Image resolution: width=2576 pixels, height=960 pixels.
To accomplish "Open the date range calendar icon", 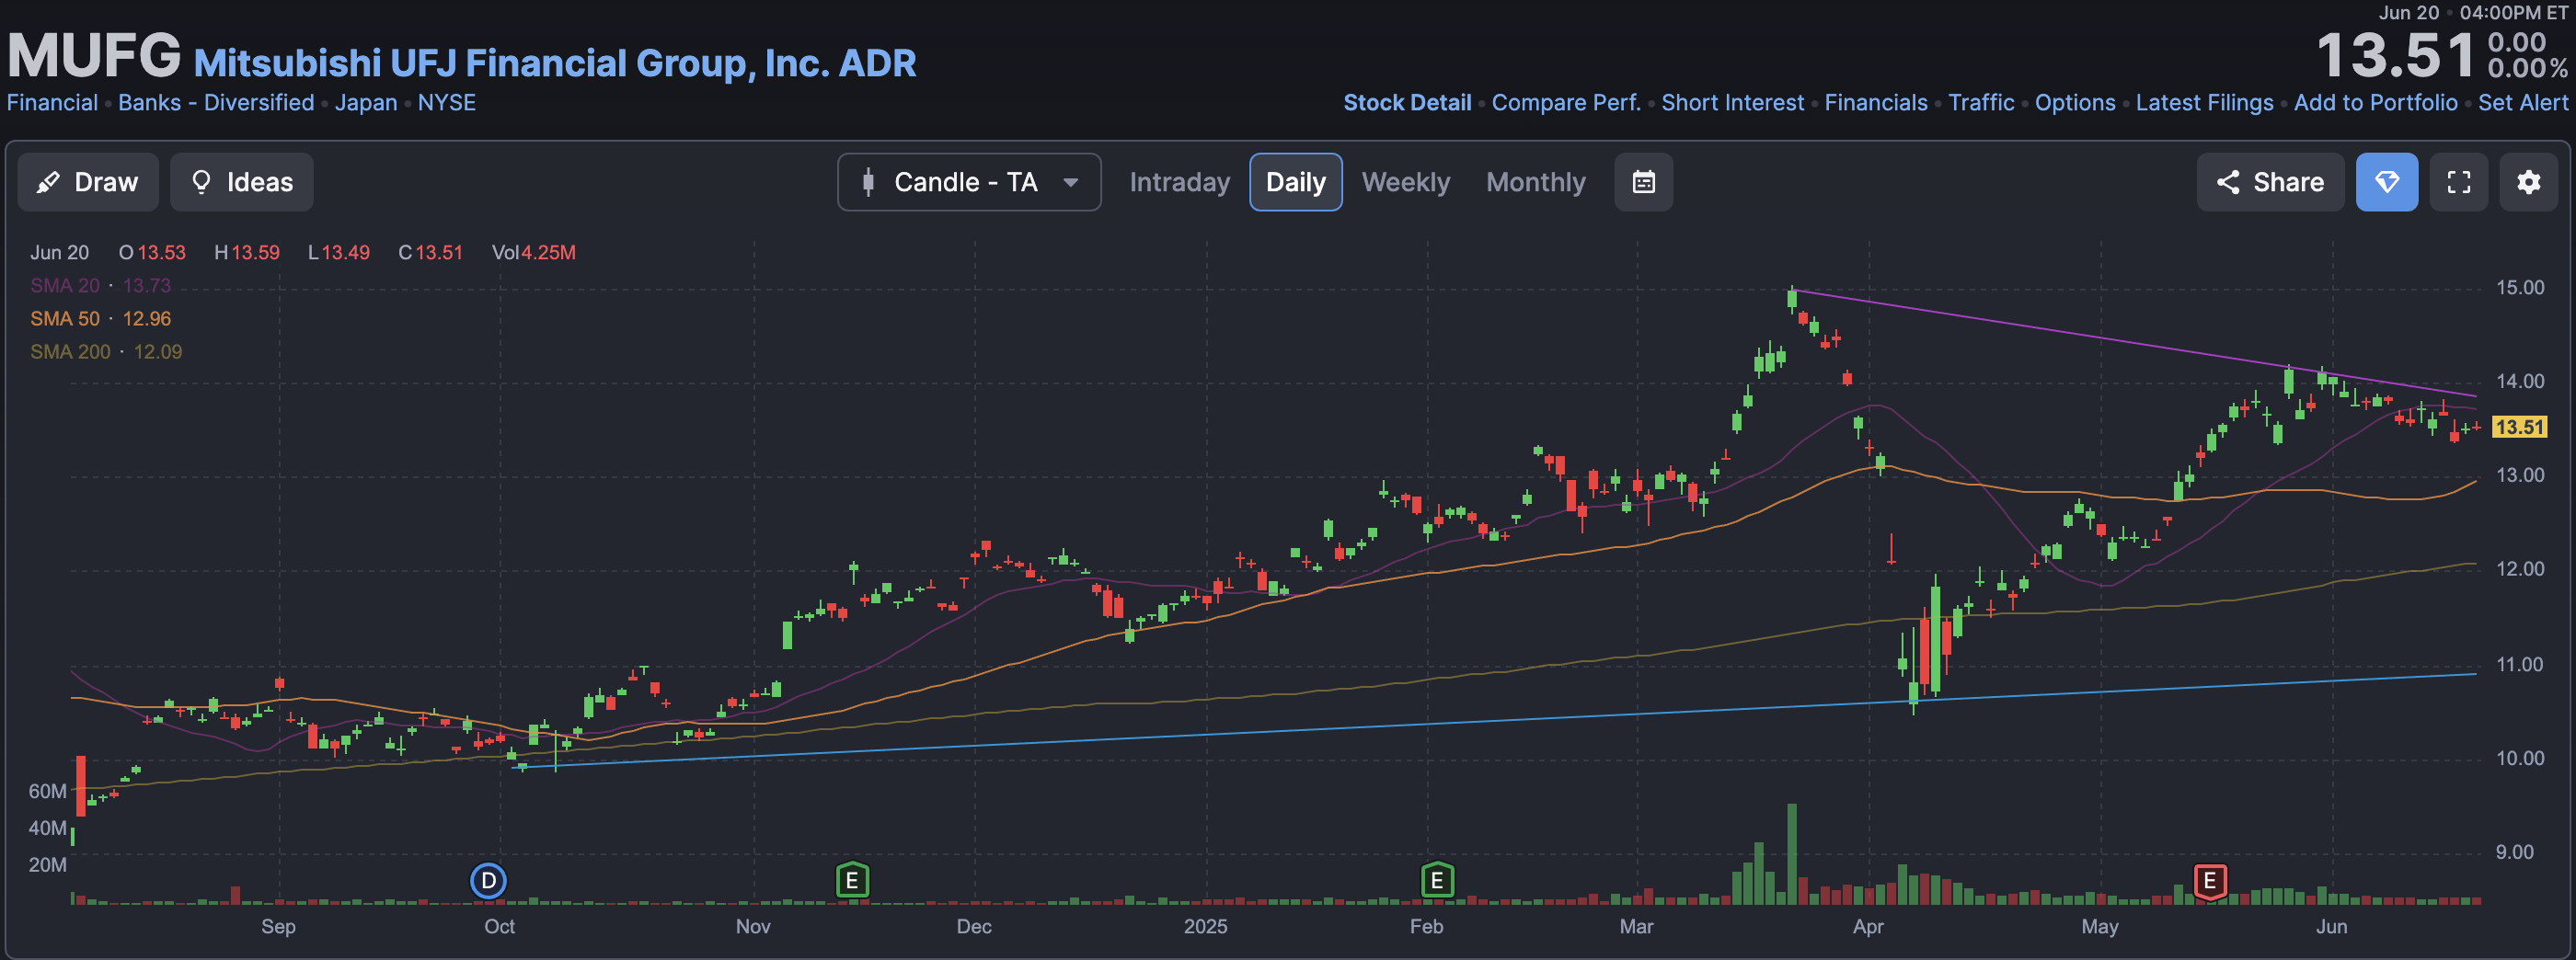I will (1643, 182).
